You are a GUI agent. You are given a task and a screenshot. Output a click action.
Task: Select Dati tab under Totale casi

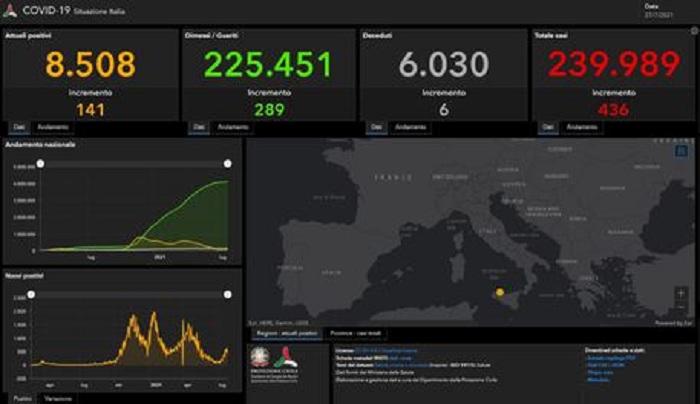tap(547, 127)
